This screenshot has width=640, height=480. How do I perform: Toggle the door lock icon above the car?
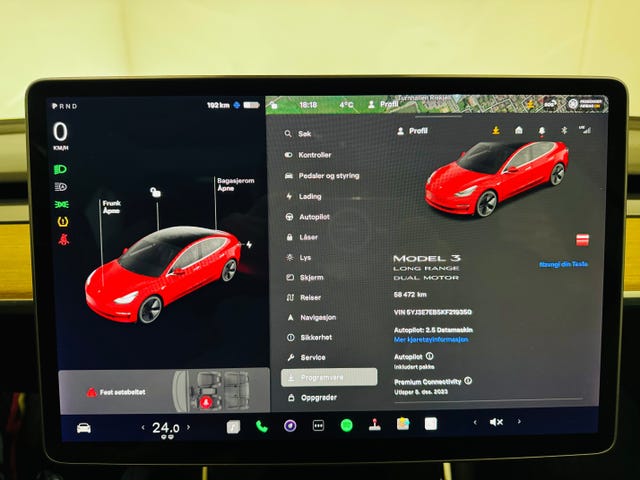156,192
